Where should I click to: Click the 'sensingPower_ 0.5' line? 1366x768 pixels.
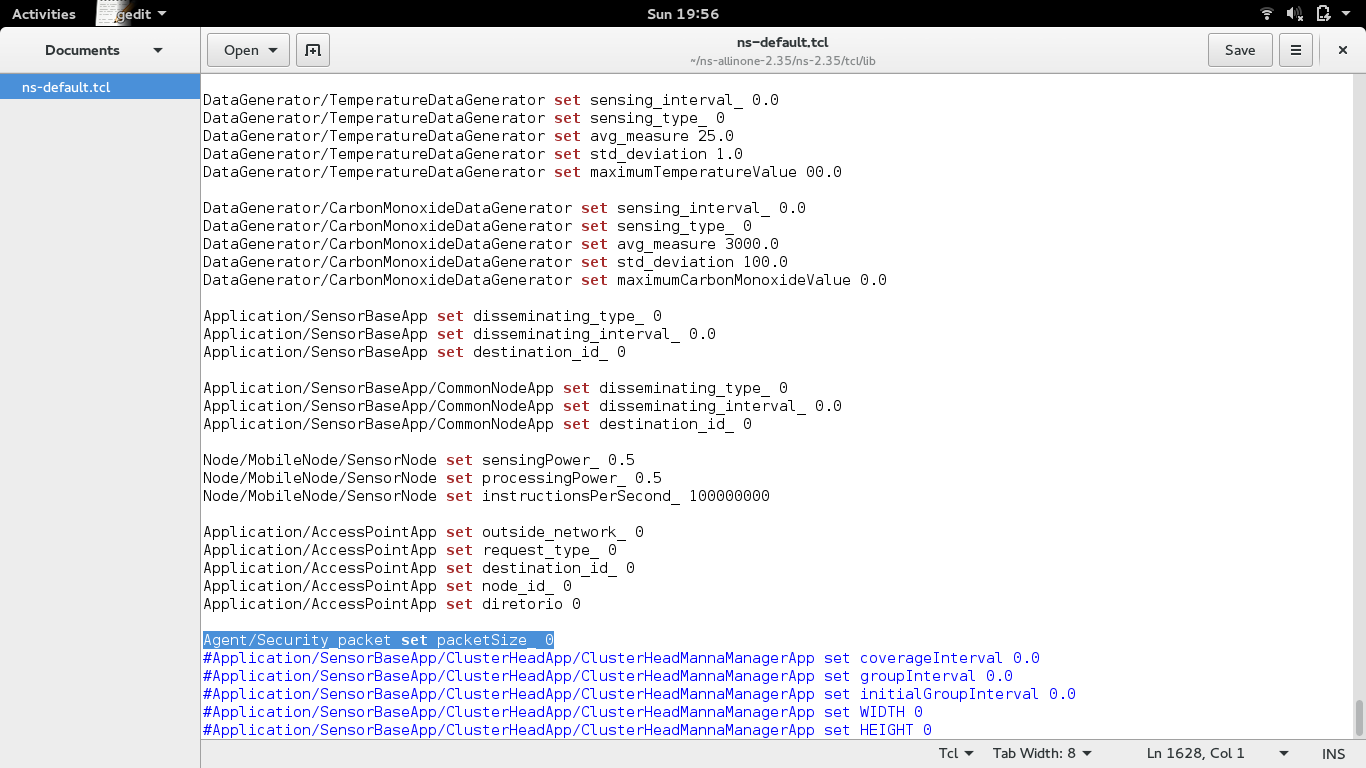point(418,460)
